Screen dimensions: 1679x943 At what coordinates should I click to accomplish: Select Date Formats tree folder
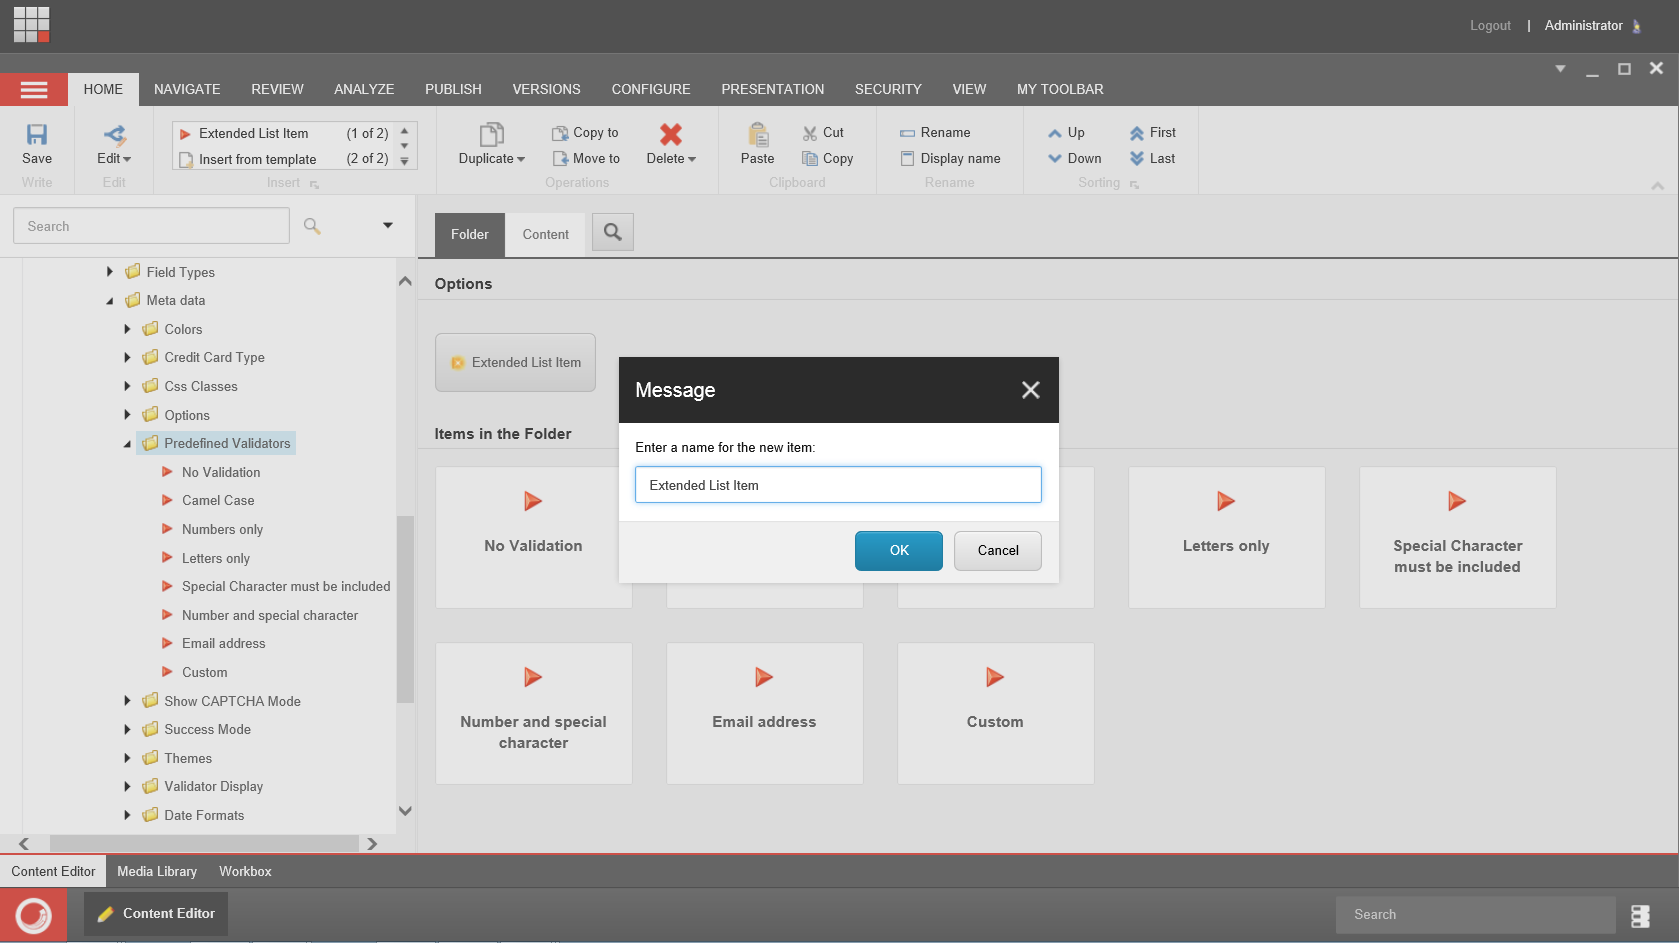click(204, 816)
